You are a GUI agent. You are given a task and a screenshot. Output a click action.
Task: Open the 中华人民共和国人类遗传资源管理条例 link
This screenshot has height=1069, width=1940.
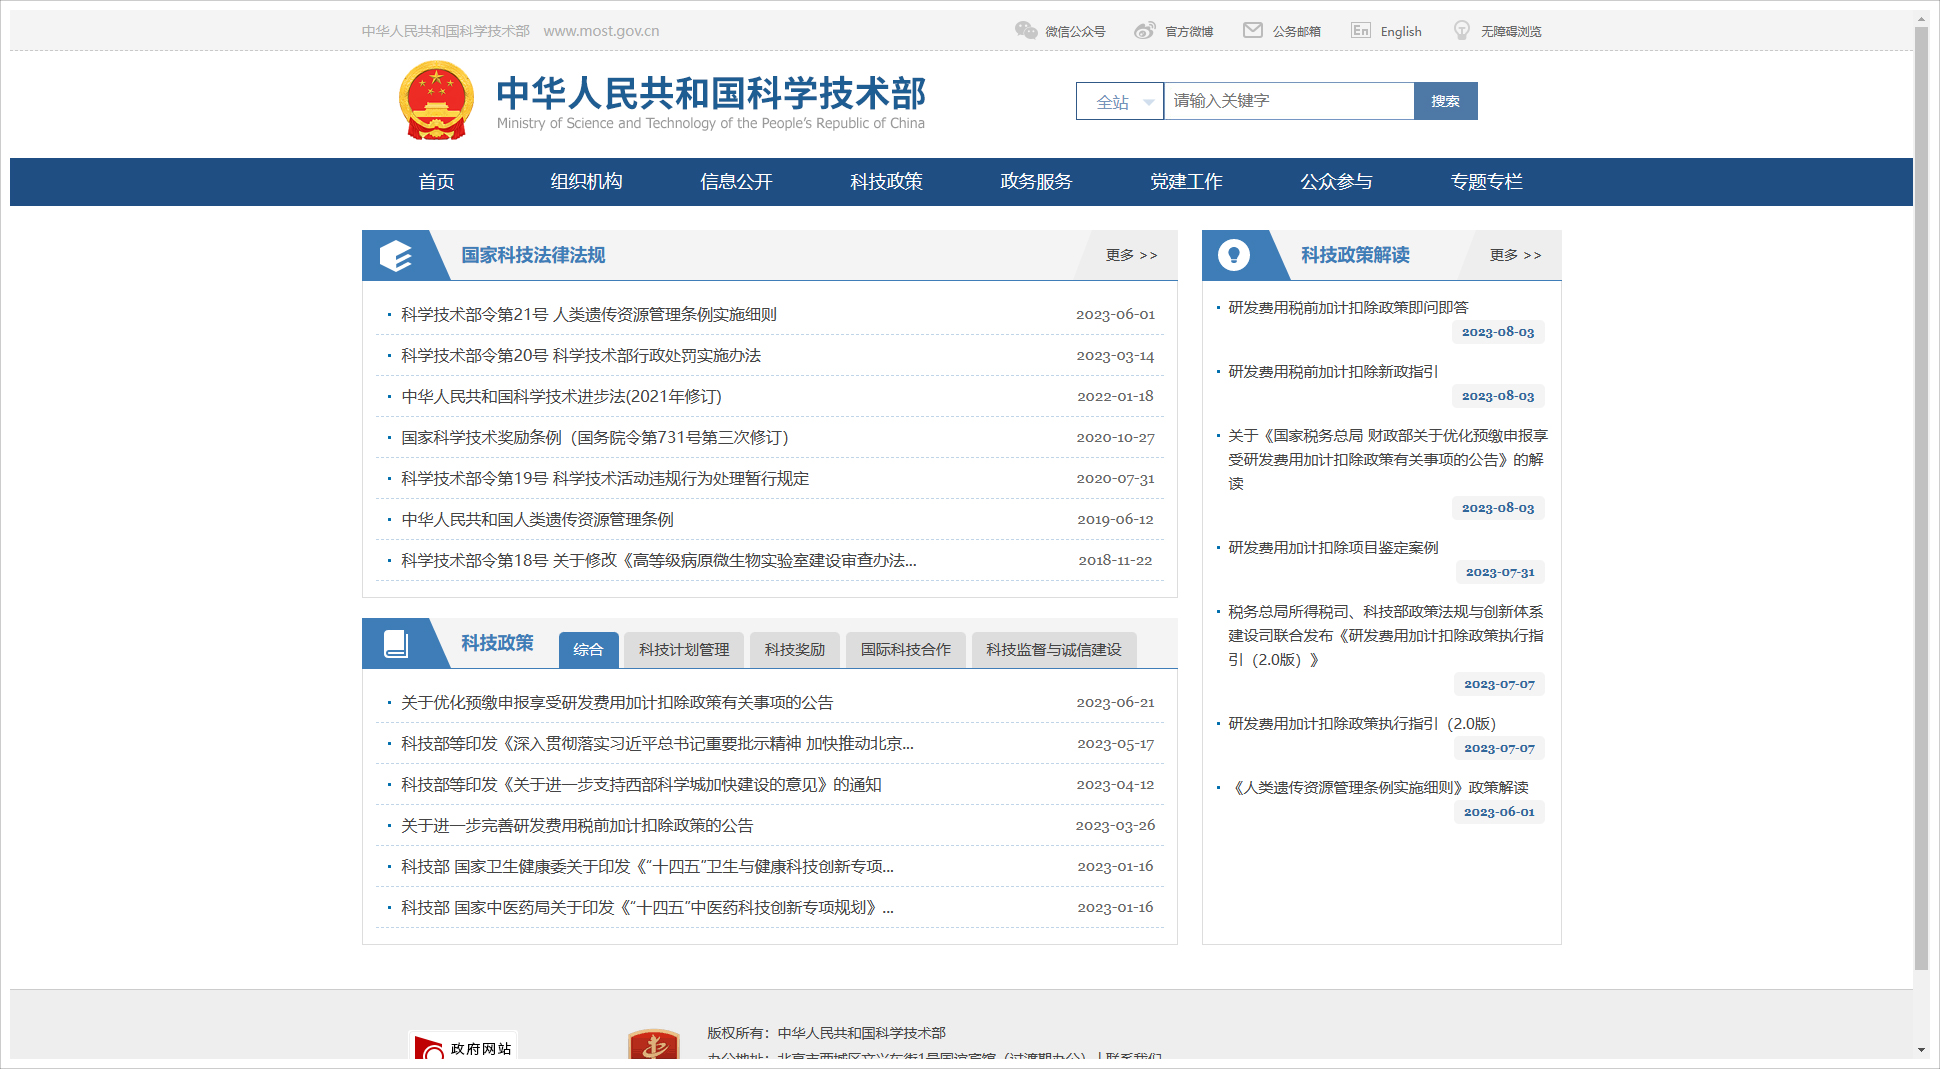point(537,520)
